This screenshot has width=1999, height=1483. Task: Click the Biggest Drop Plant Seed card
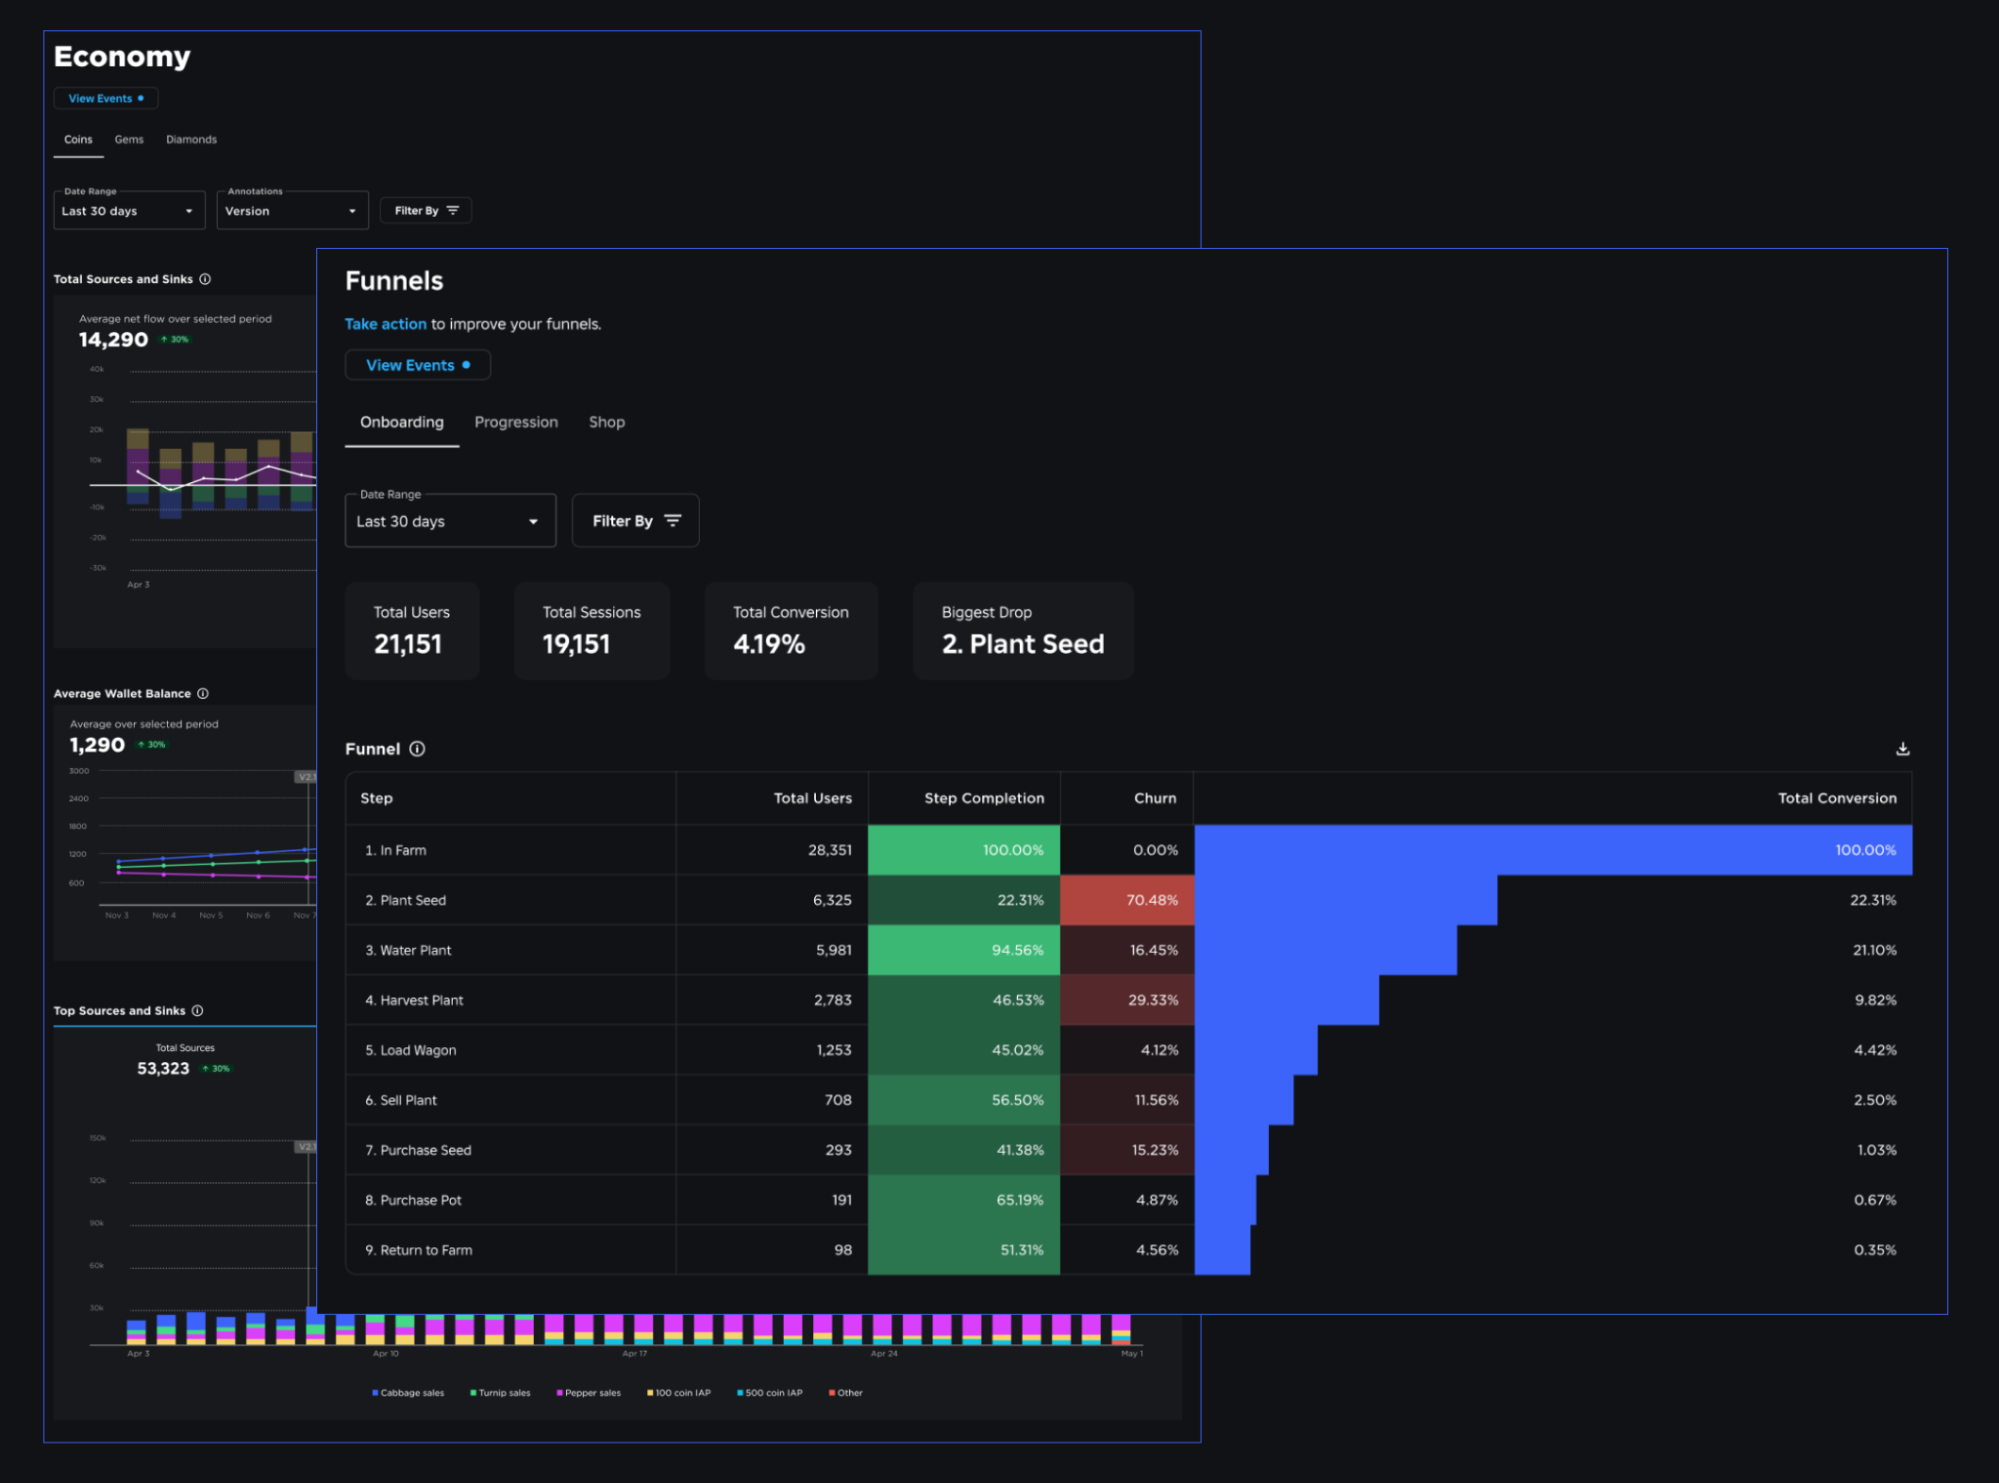click(1023, 631)
